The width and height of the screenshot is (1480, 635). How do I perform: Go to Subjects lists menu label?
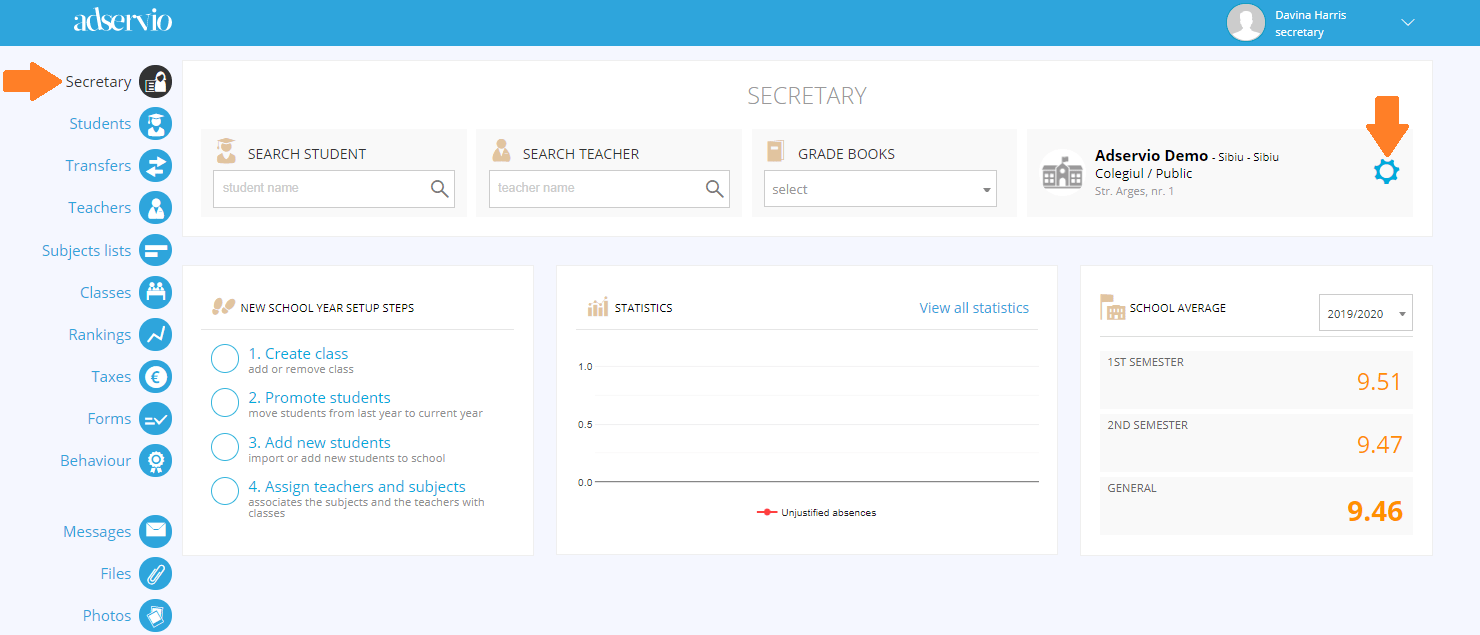tap(86, 251)
